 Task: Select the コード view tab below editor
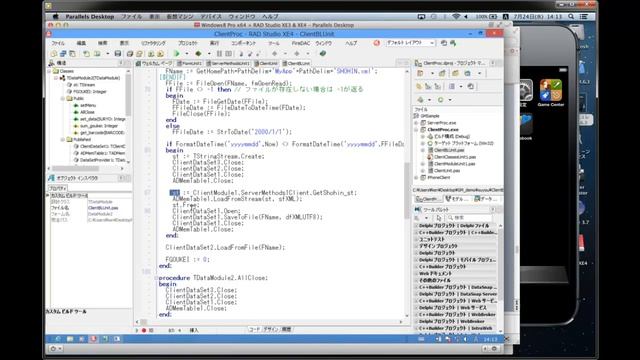pos(254,329)
